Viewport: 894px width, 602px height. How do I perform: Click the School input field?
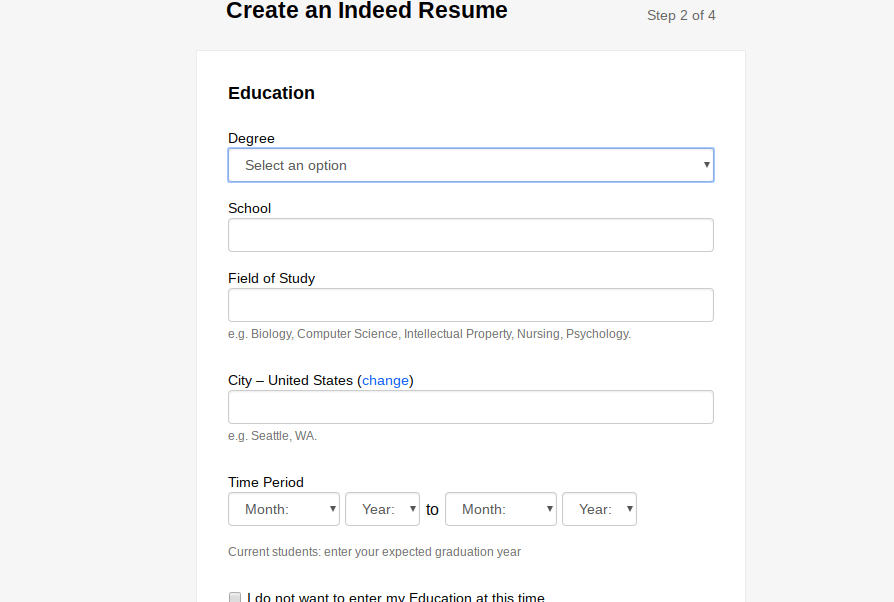[x=471, y=235]
